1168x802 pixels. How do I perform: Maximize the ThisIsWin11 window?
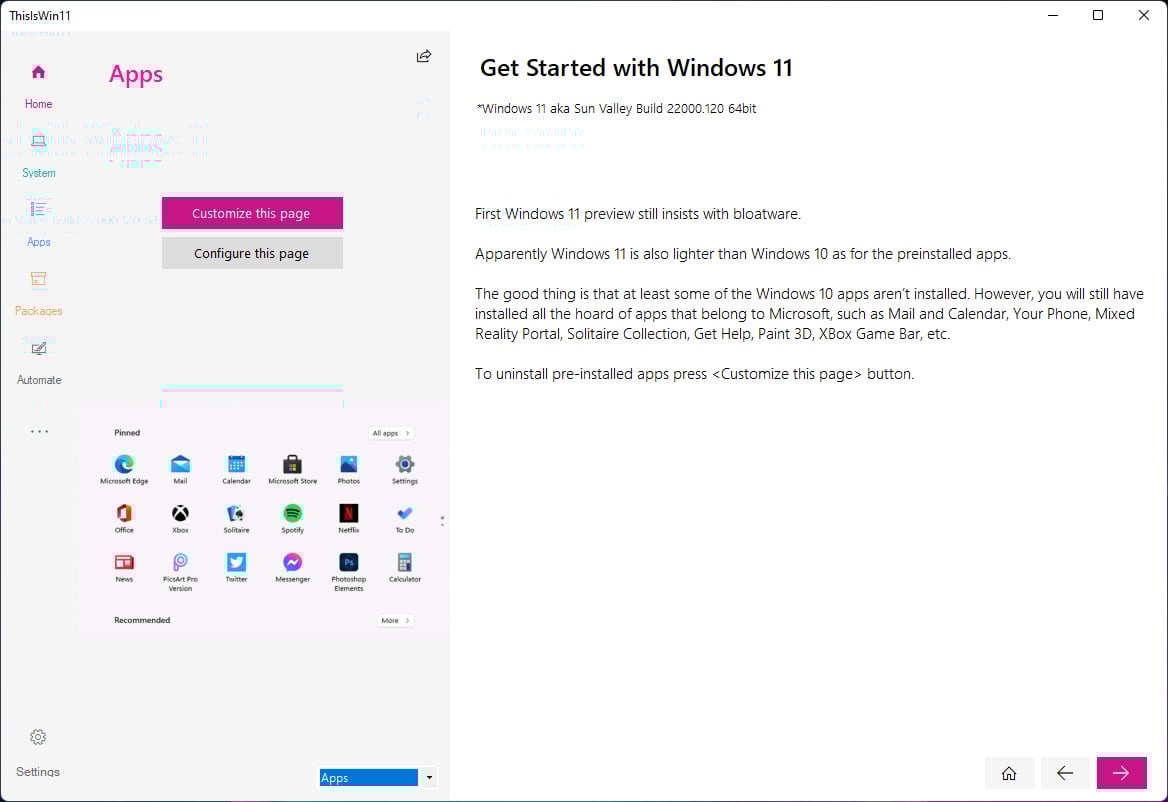coord(1098,15)
